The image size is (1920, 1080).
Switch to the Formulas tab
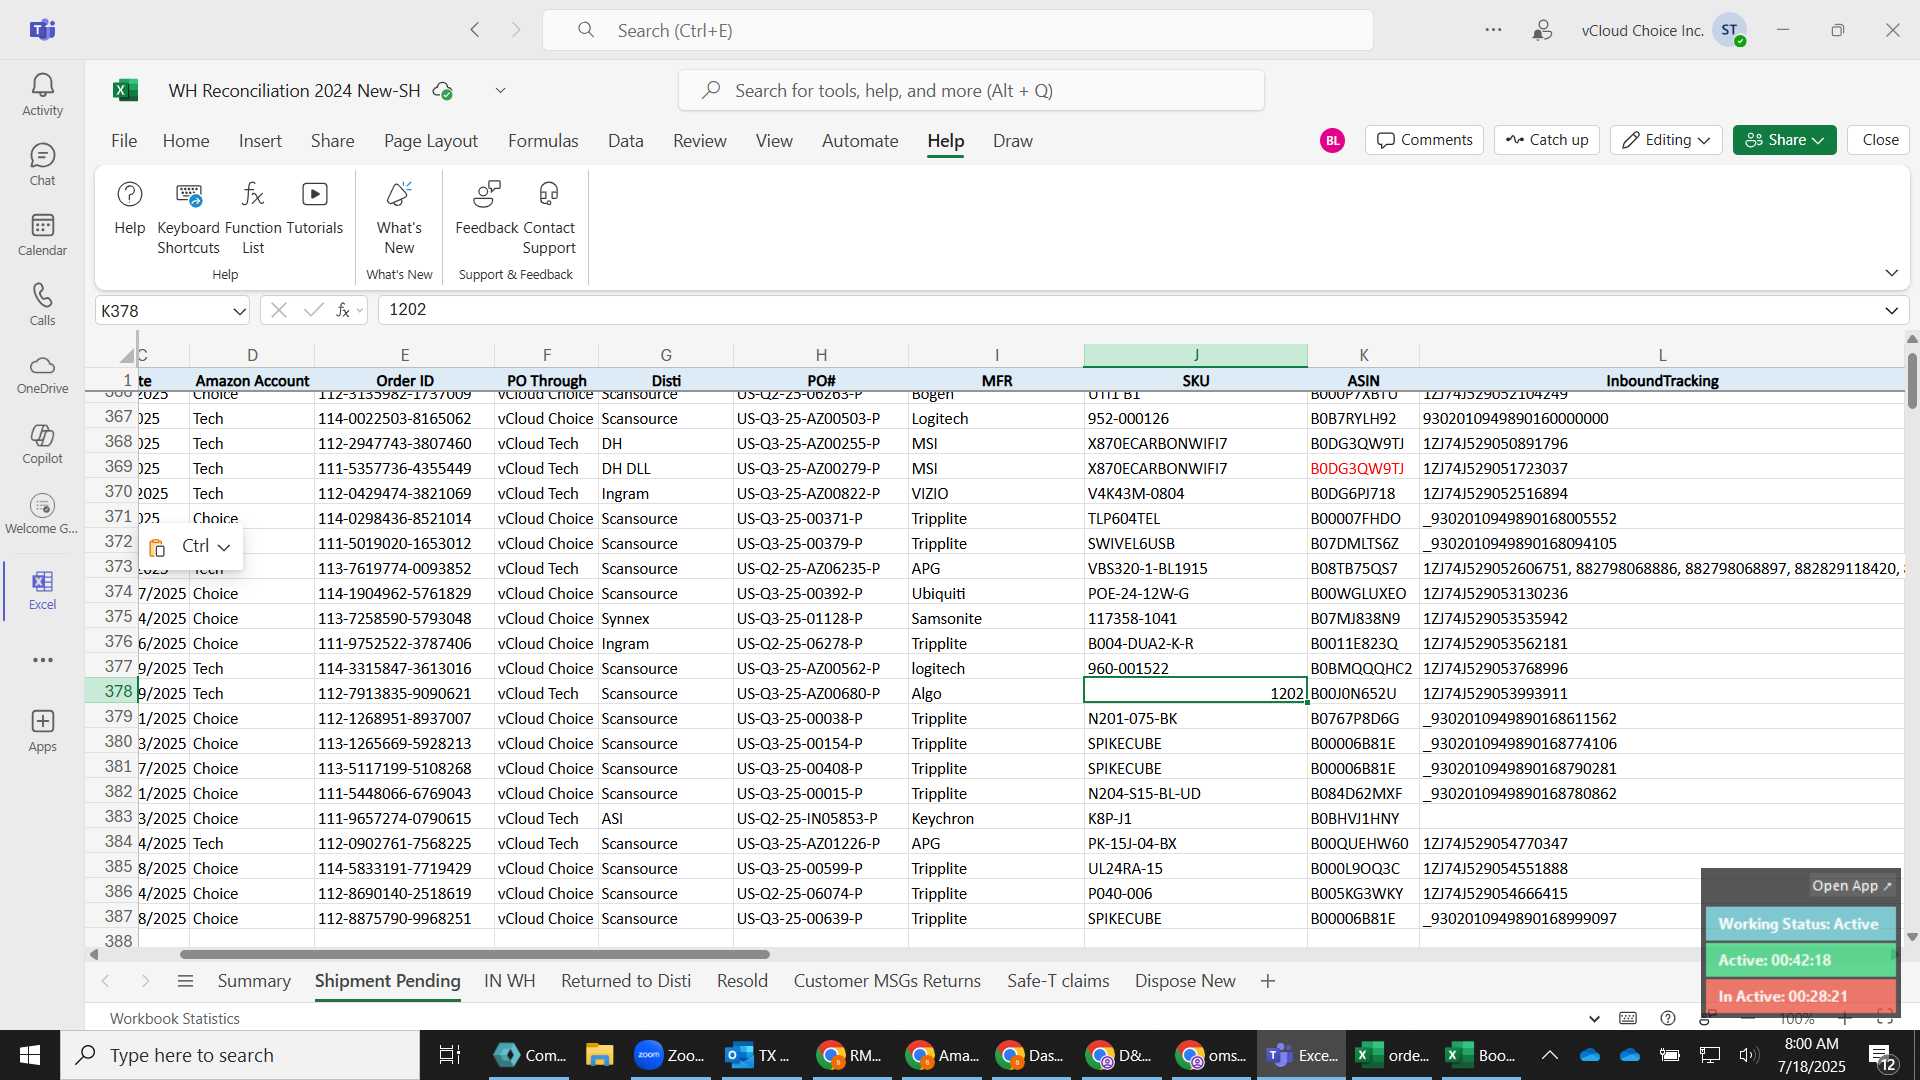(543, 141)
